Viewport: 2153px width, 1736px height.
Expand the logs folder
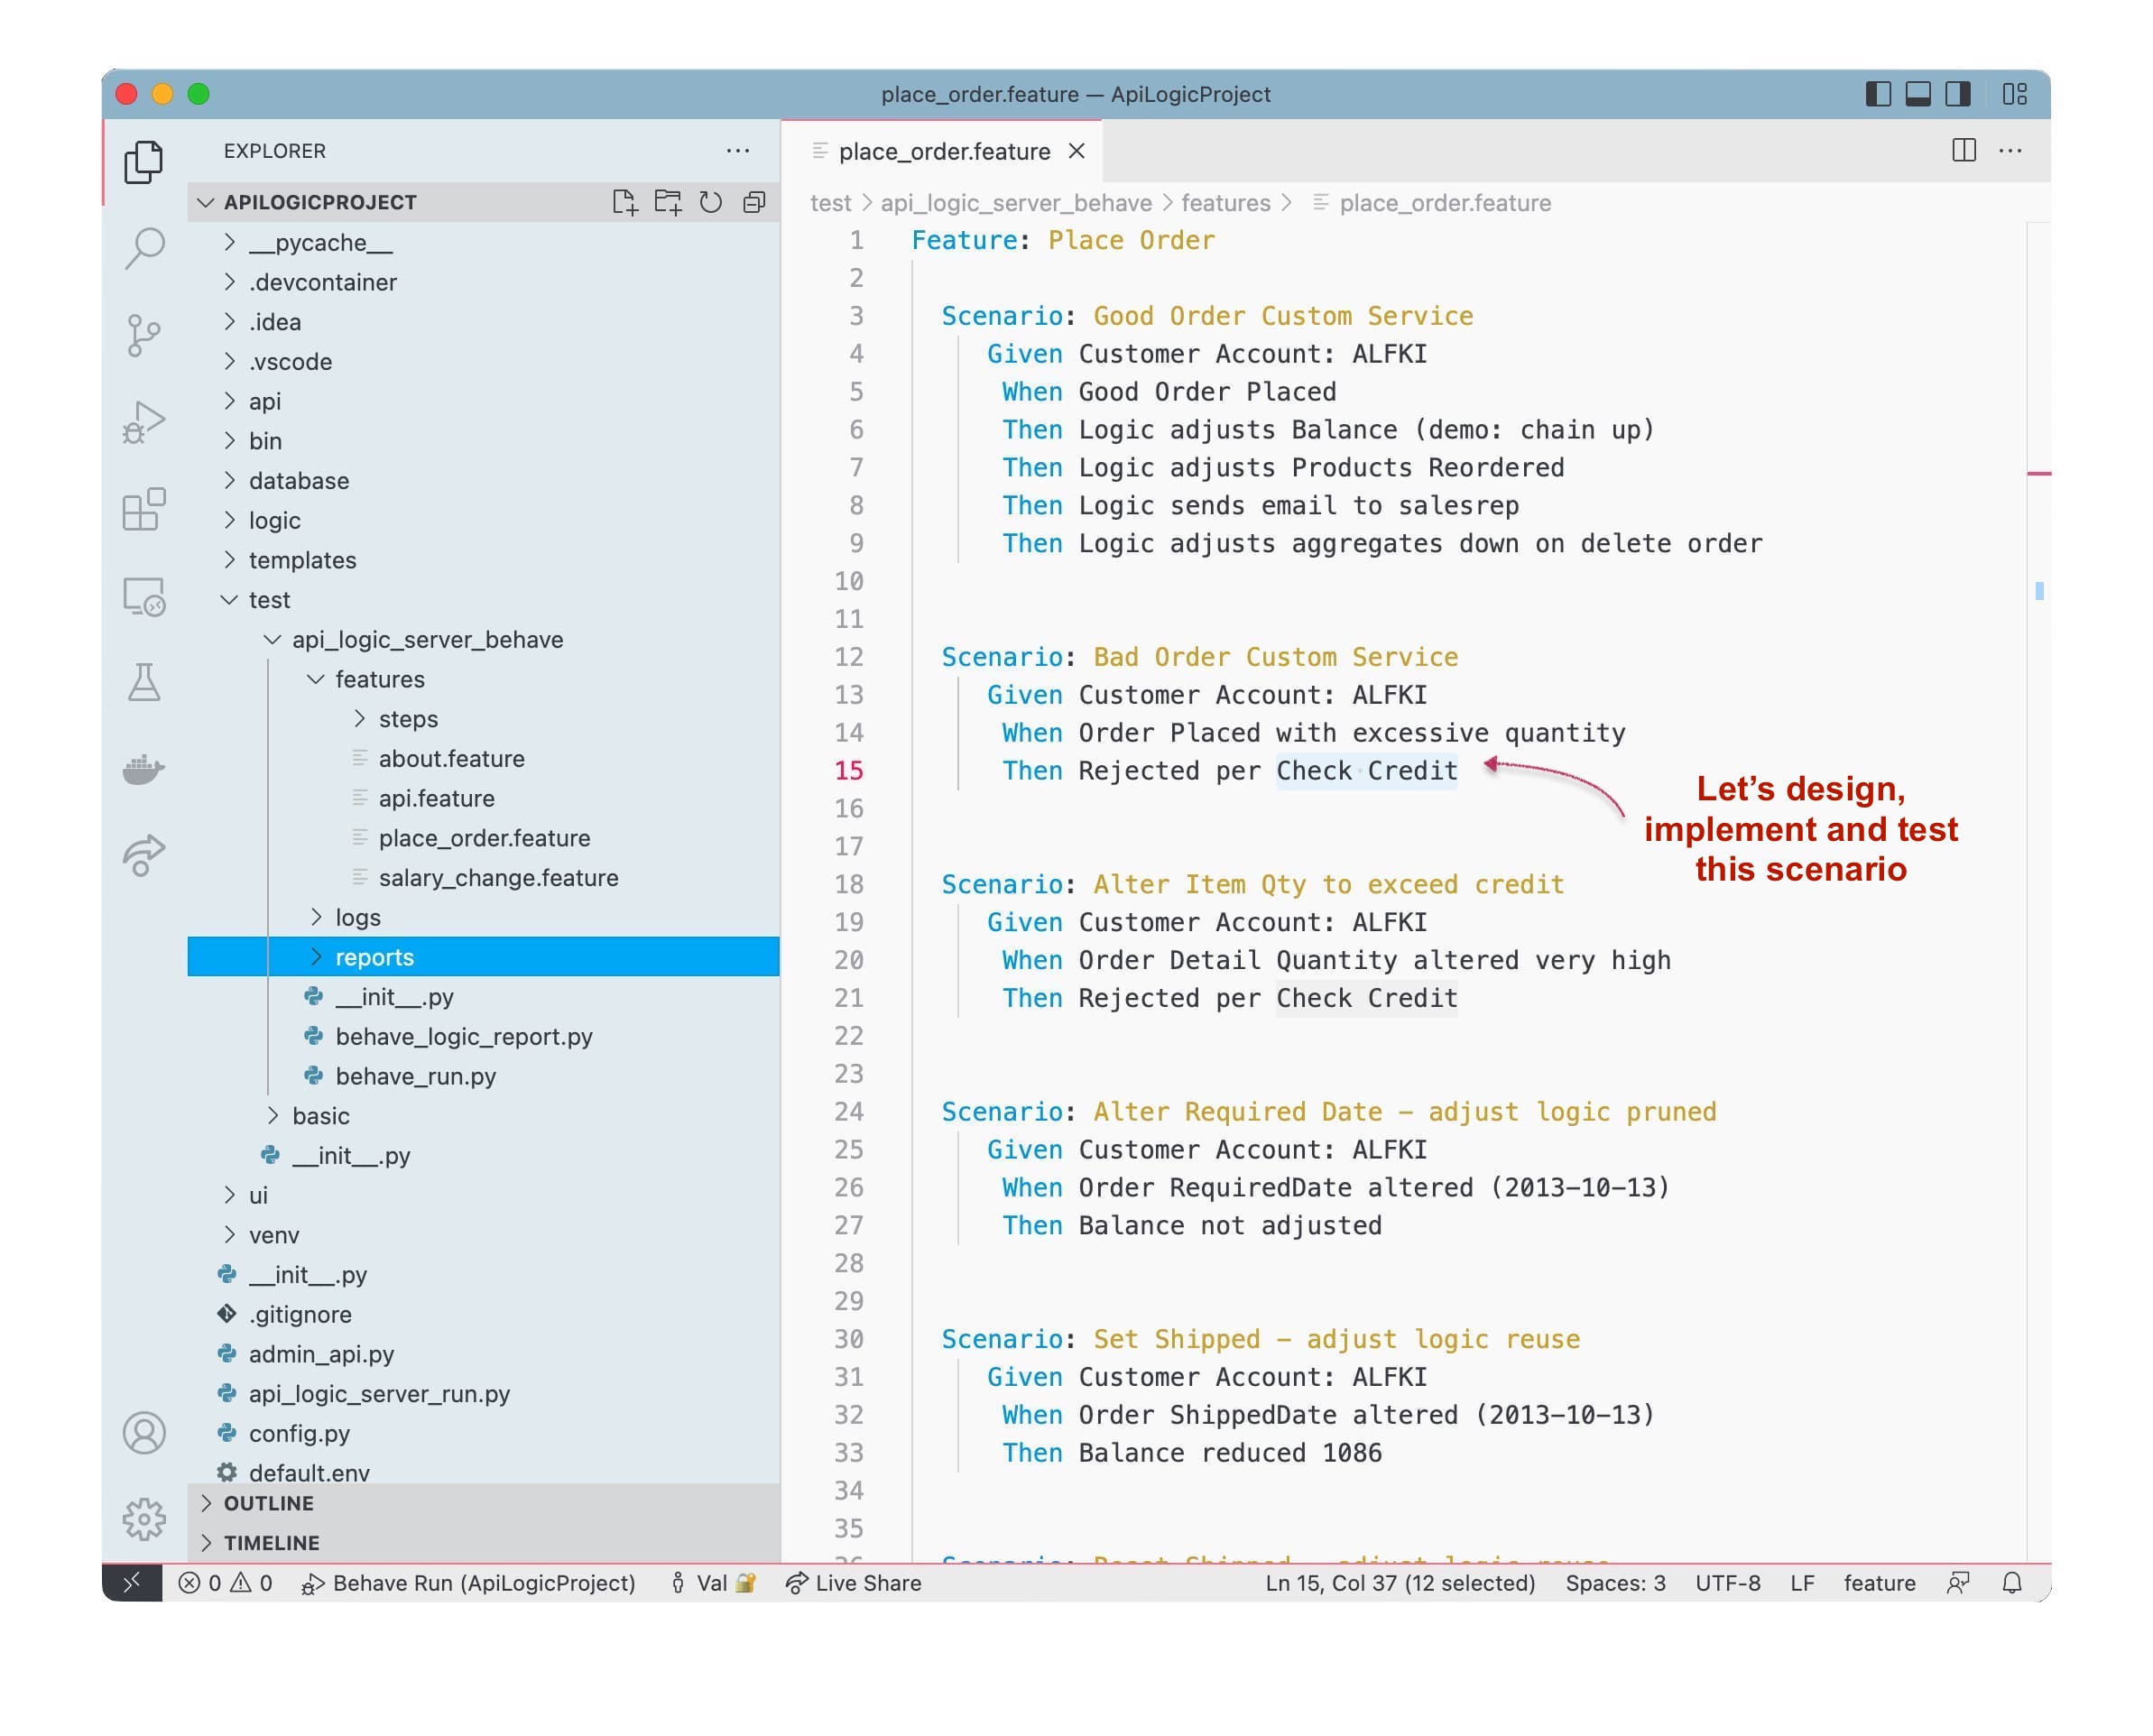(x=357, y=917)
